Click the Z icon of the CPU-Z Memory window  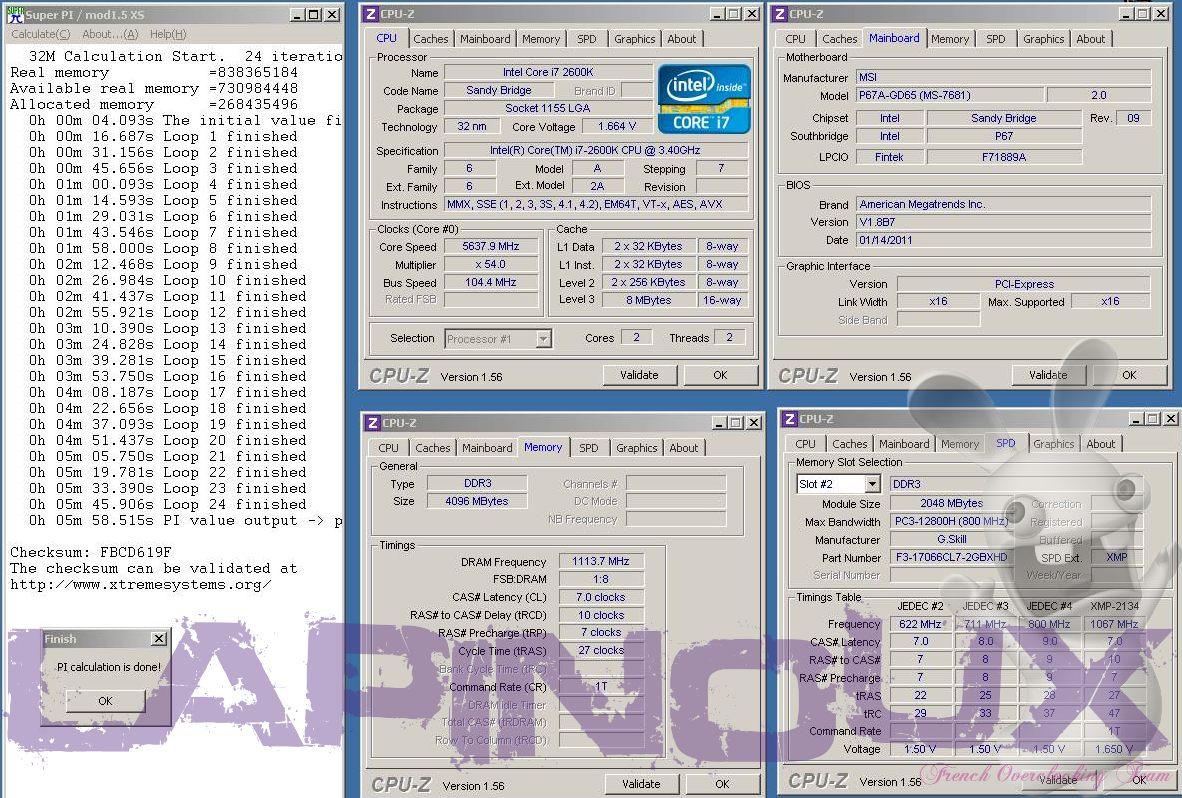(372, 423)
